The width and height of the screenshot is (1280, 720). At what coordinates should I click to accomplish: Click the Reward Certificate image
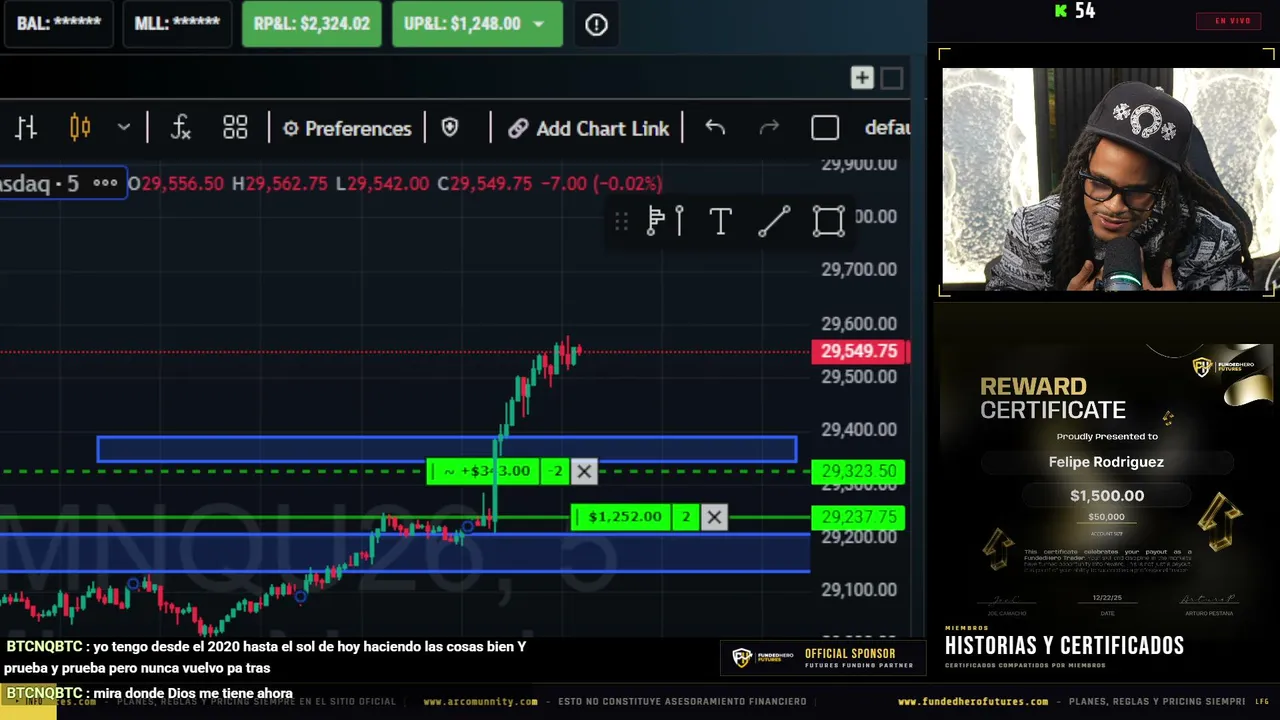pyautogui.click(x=1107, y=482)
